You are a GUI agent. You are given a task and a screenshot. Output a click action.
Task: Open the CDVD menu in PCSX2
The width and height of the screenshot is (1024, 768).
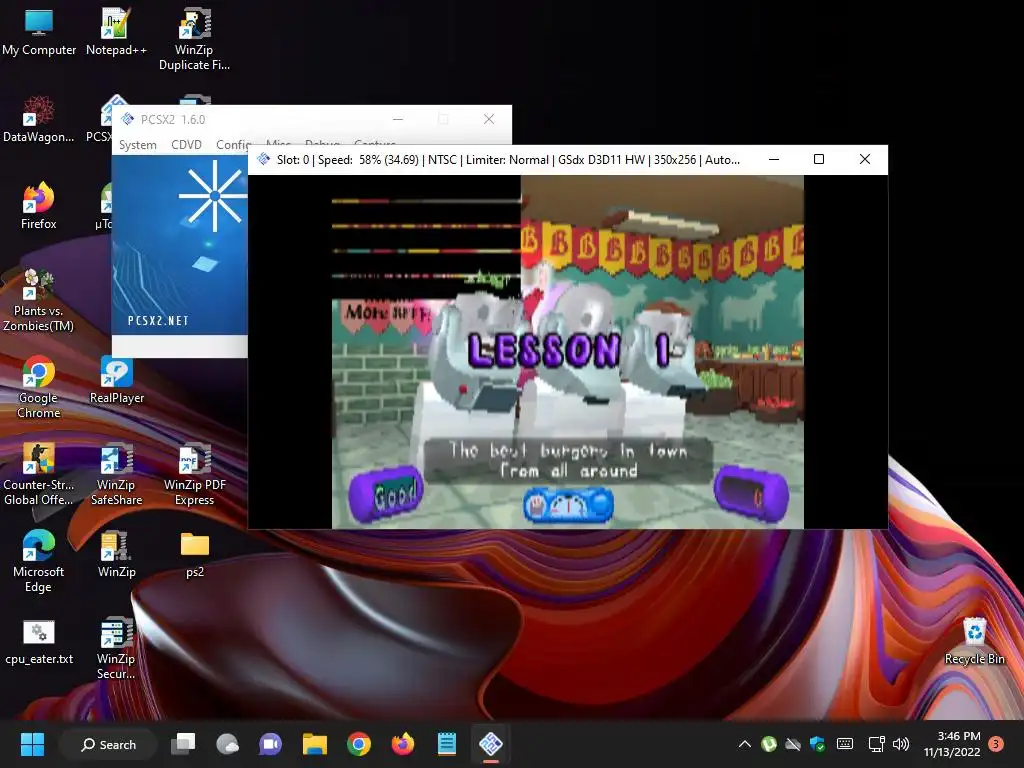186,144
